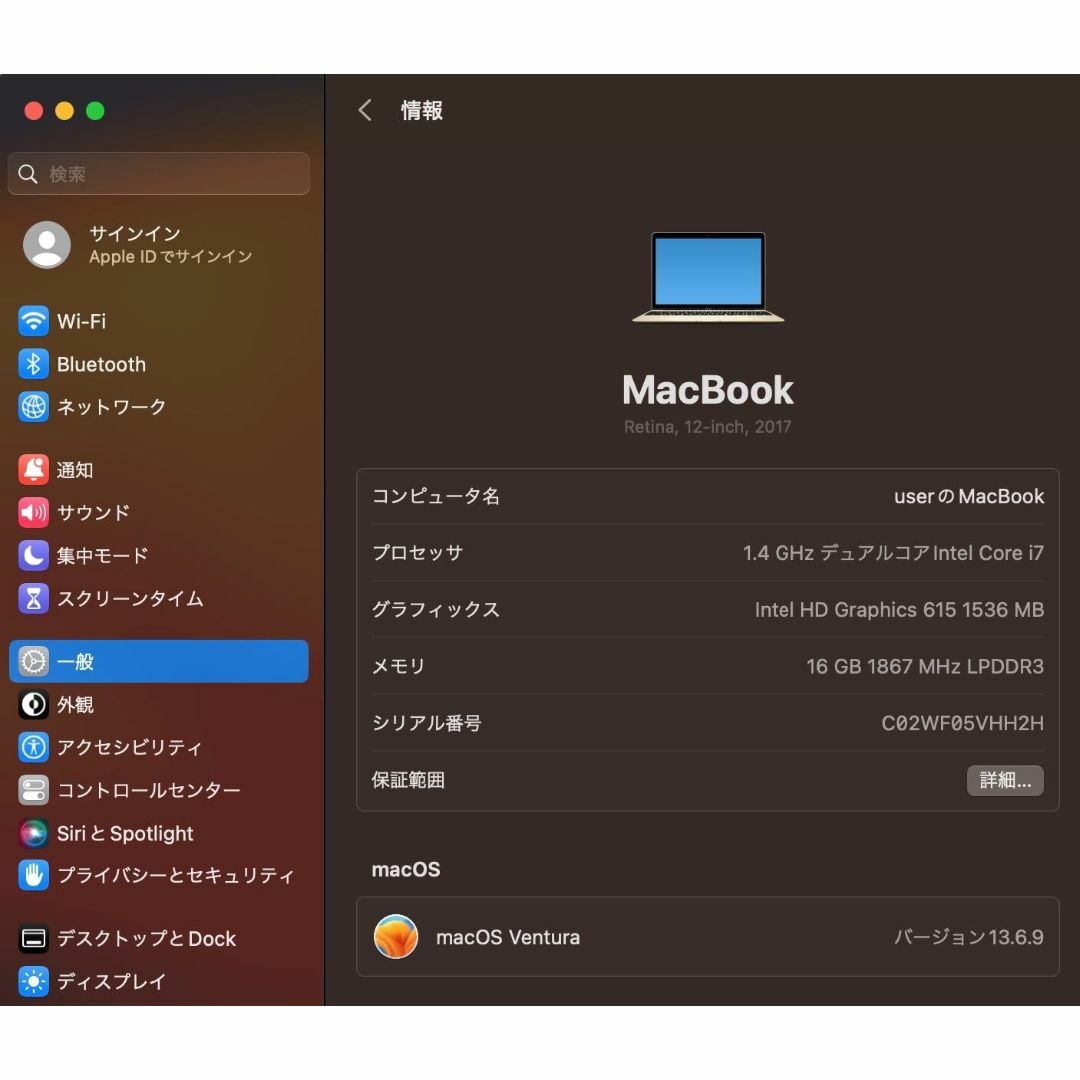Open the 通知 bell icon
This screenshot has width=1080, height=1080.
click(33, 470)
